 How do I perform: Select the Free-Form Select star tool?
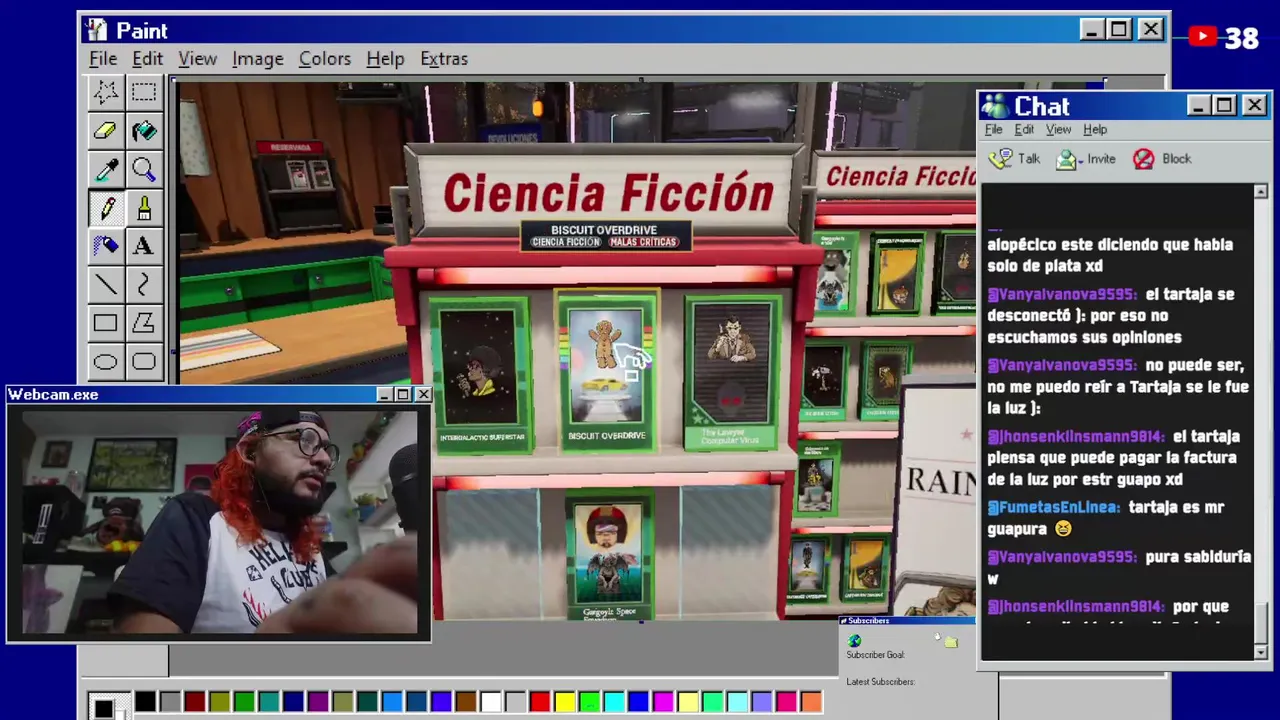pyautogui.click(x=105, y=92)
